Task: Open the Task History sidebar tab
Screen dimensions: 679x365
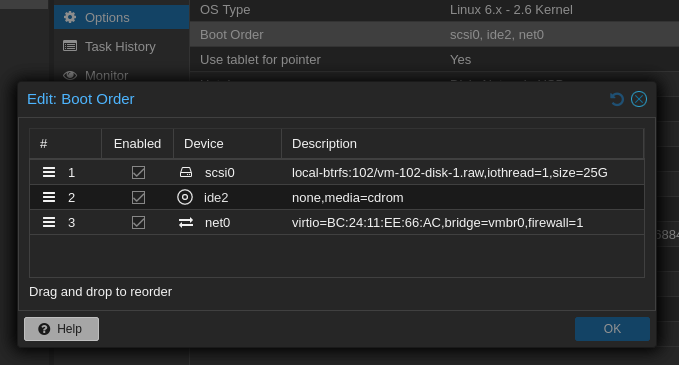Action: pyautogui.click(x=122, y=46)
